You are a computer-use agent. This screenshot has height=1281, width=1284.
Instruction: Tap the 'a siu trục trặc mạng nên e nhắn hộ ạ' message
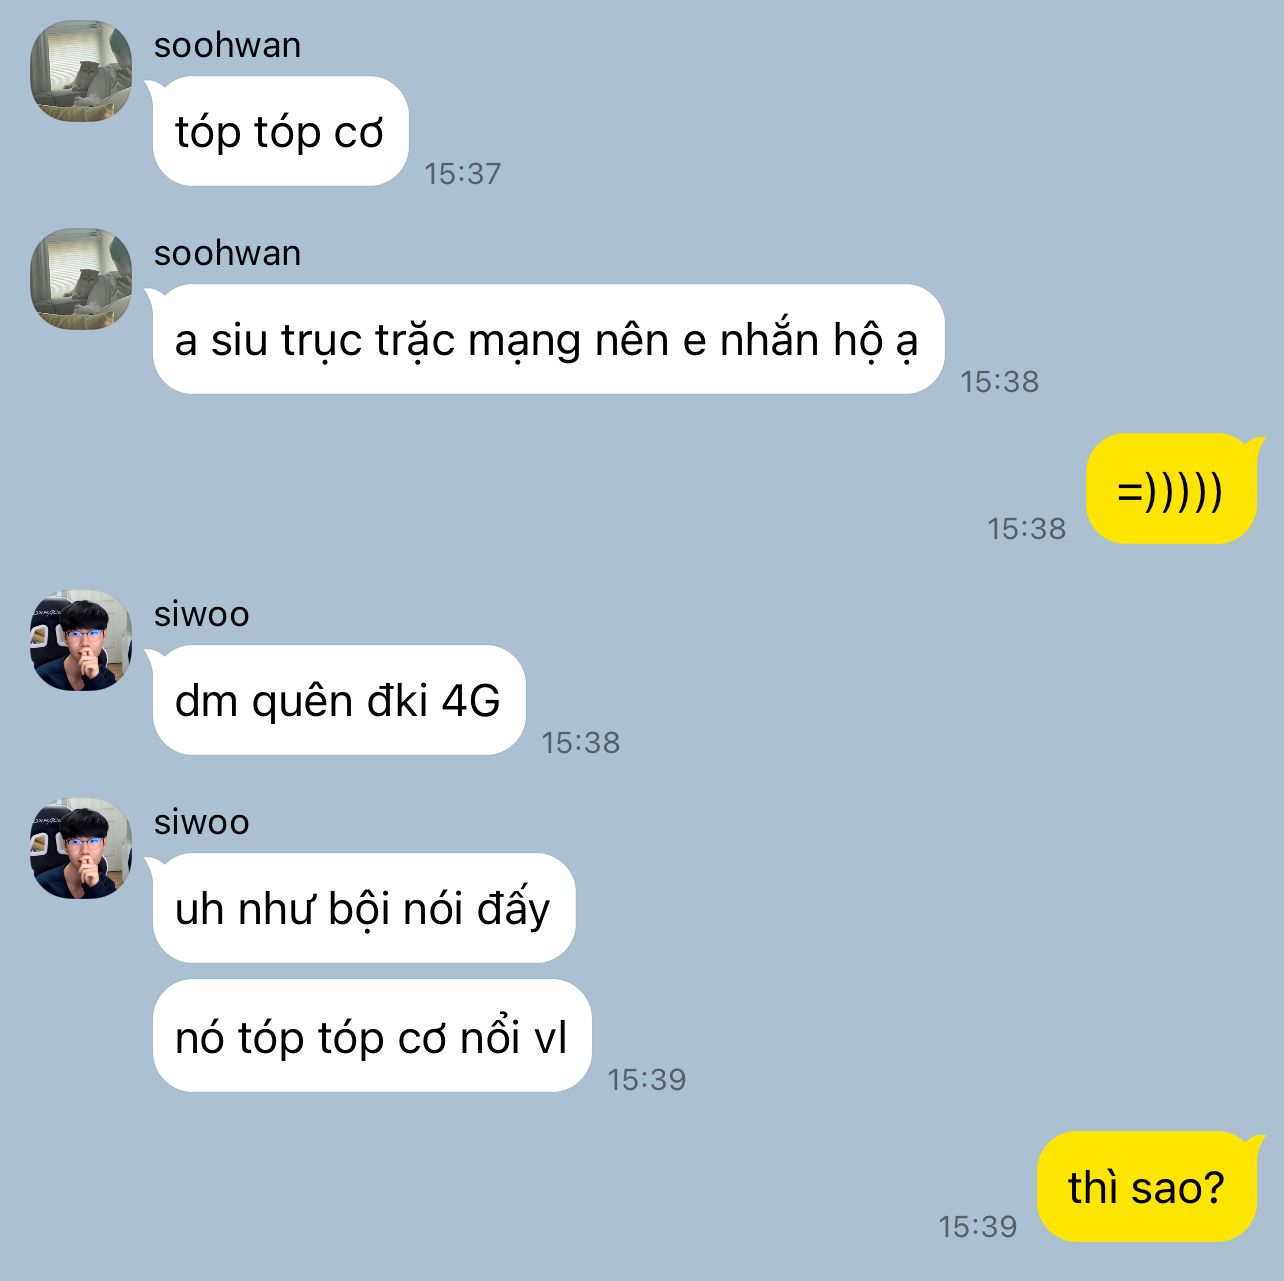(x=548, y=339)
